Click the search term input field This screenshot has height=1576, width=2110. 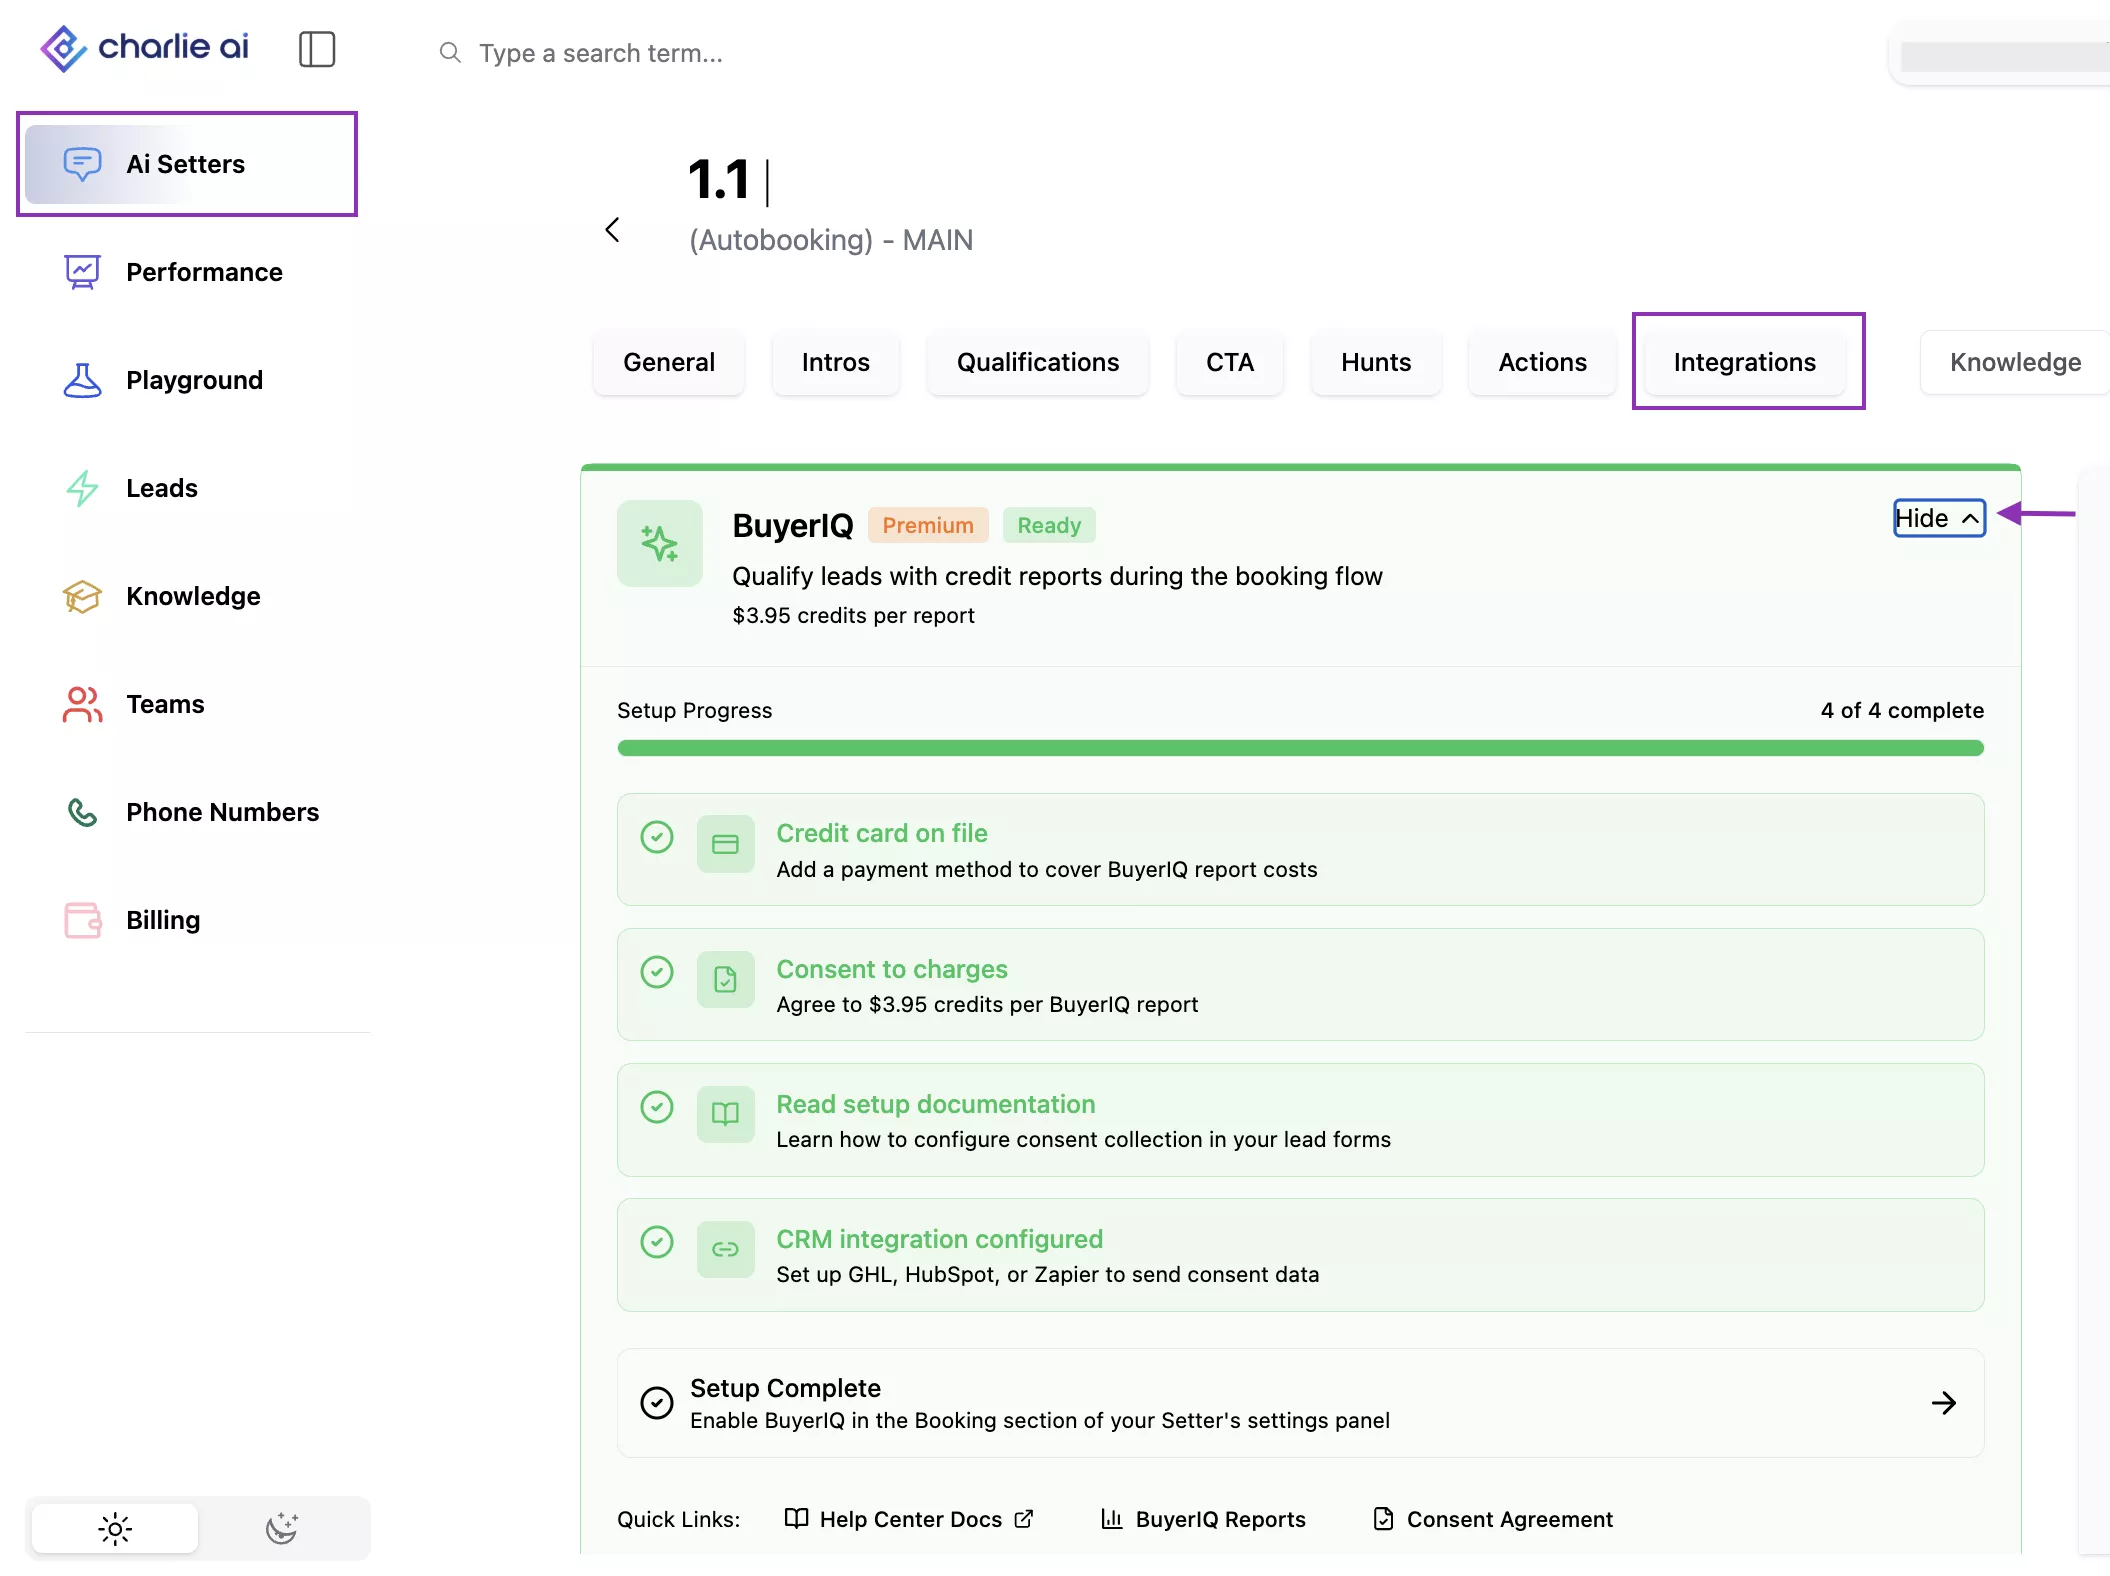[600, 53]
